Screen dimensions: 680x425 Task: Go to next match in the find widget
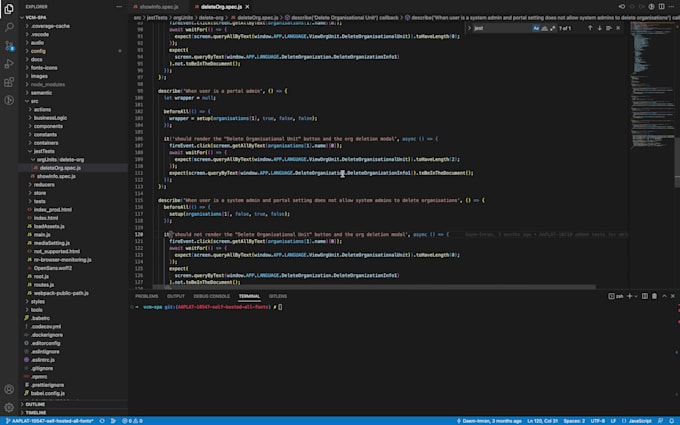[x=599, y=28]
